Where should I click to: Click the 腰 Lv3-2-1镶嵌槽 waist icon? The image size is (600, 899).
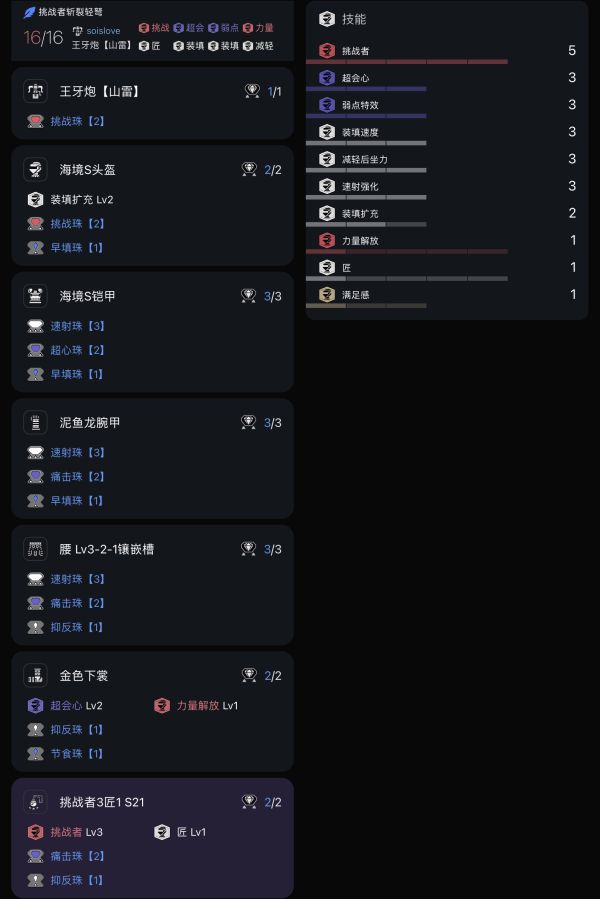click(x=36, y=549)
